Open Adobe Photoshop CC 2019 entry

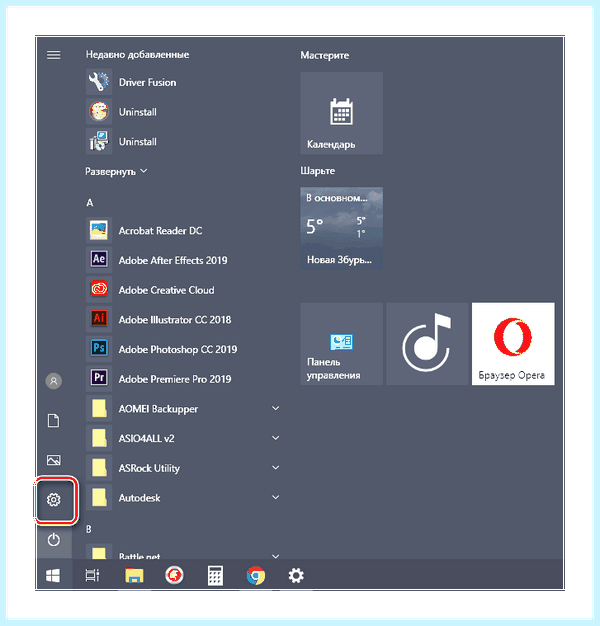[x=183, y=349]
